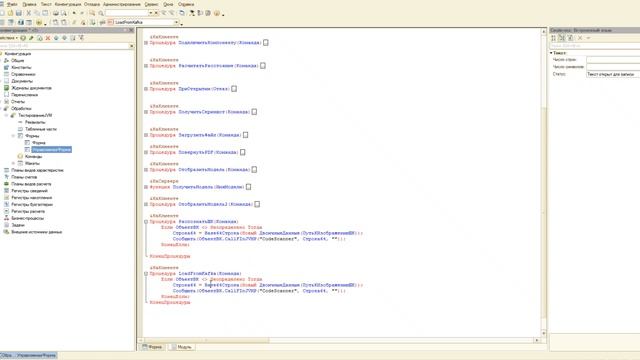Select the Отчеты tree node
The image size is (640, 360).
[18, 102]
